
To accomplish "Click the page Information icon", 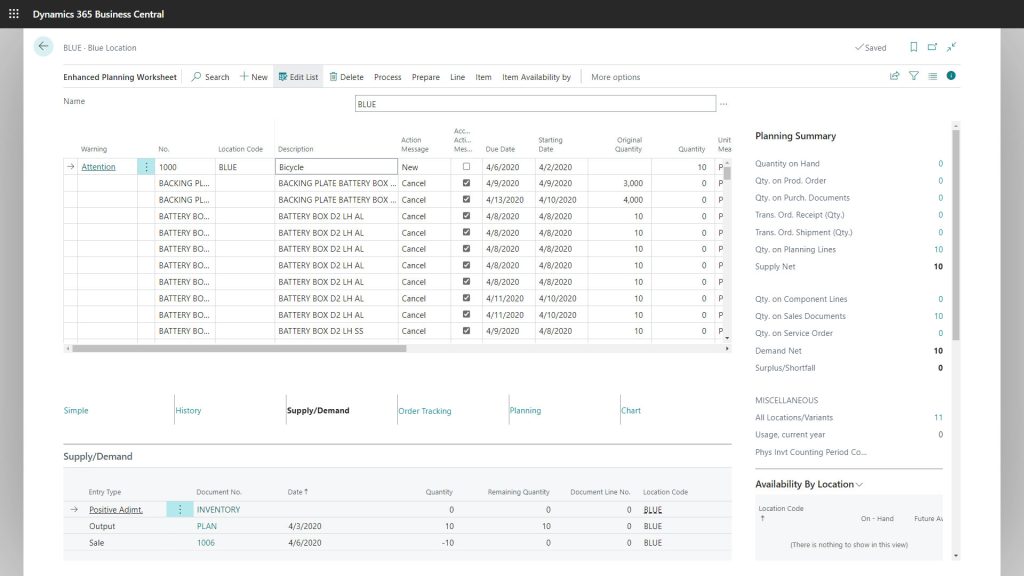I will (x=949, y=77).
